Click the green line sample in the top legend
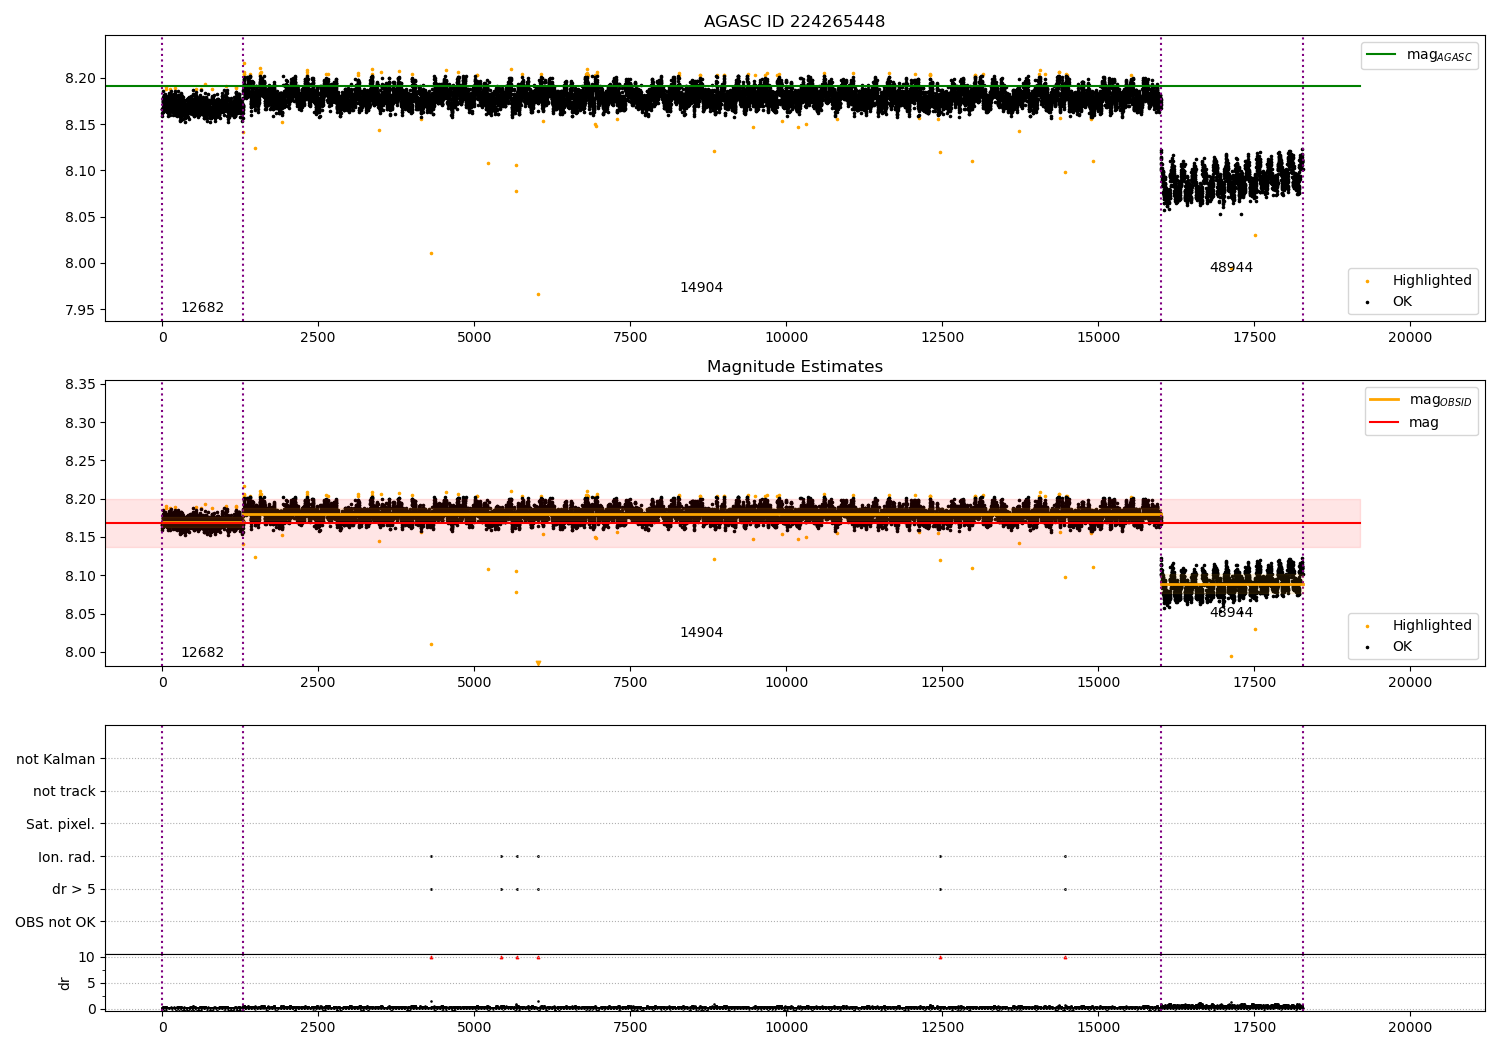Viewport: 1500px width, 1050px height. [1381, 55]
